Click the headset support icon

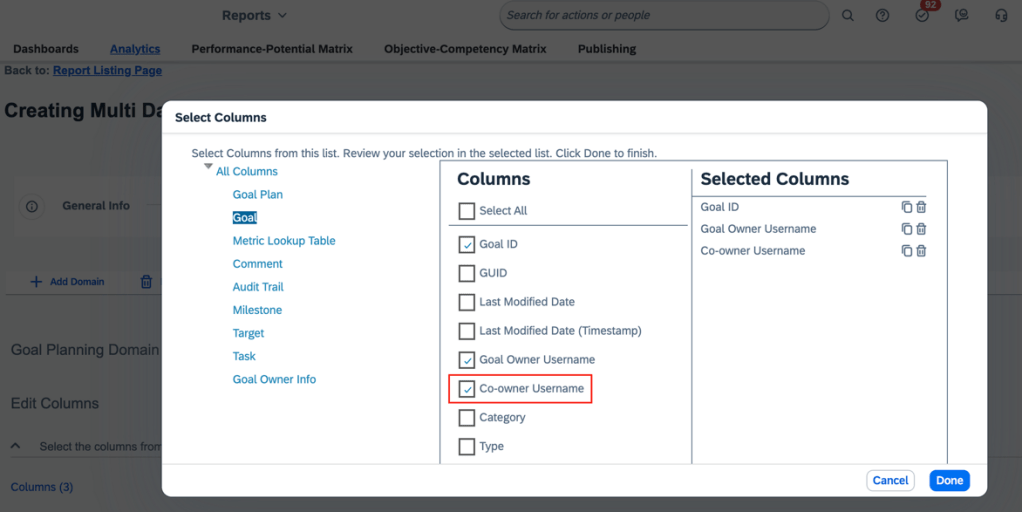coord(1001,16)
